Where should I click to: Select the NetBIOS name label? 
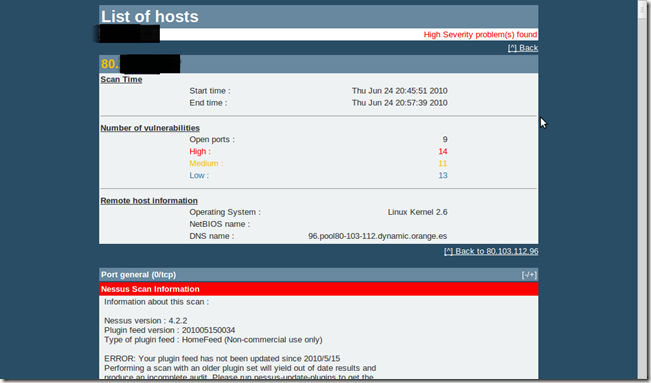pyautogui.click(x=220, y=224)
